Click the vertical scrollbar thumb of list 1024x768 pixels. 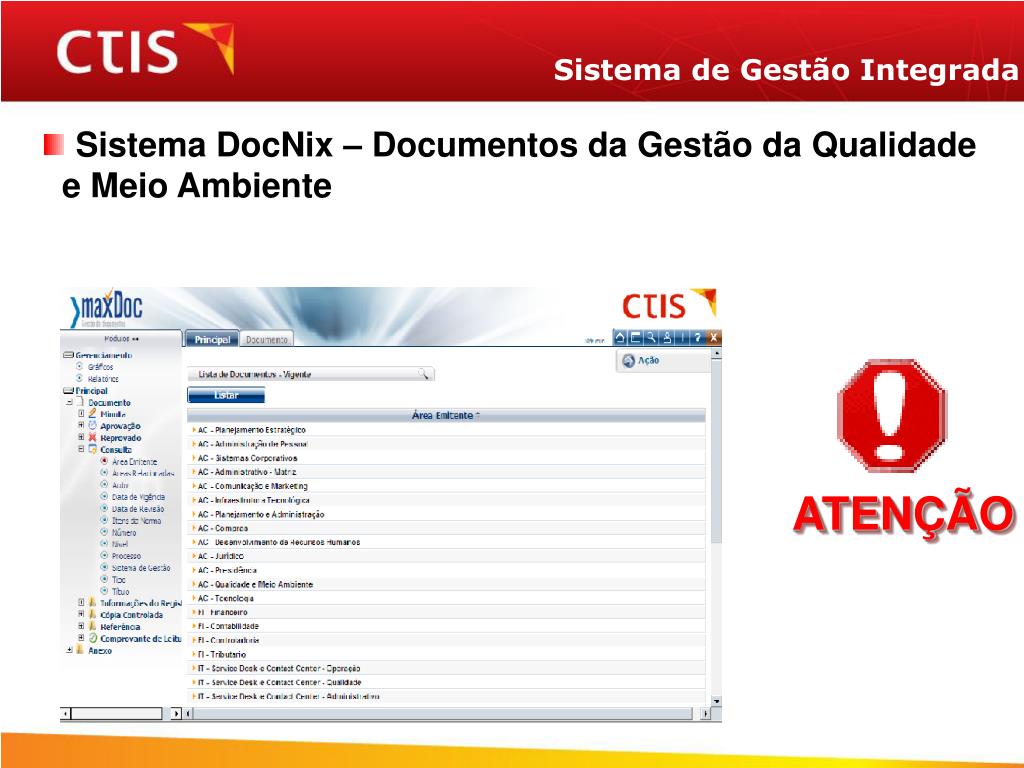716,451
